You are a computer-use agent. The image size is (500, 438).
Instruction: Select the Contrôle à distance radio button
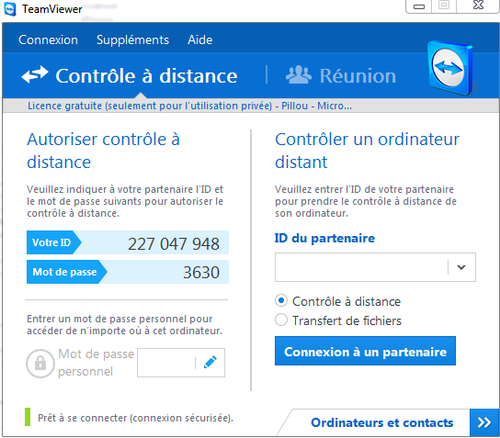281,301
